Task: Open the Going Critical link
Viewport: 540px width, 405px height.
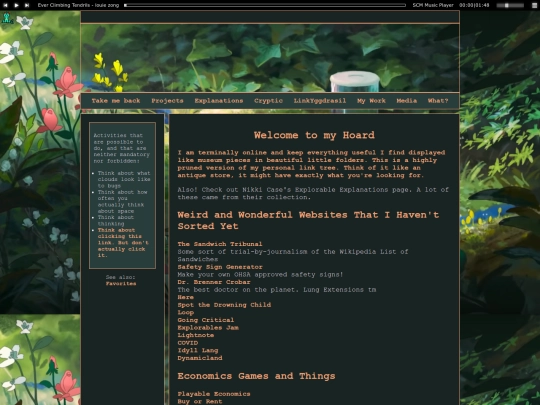Action: click(206, 320)
